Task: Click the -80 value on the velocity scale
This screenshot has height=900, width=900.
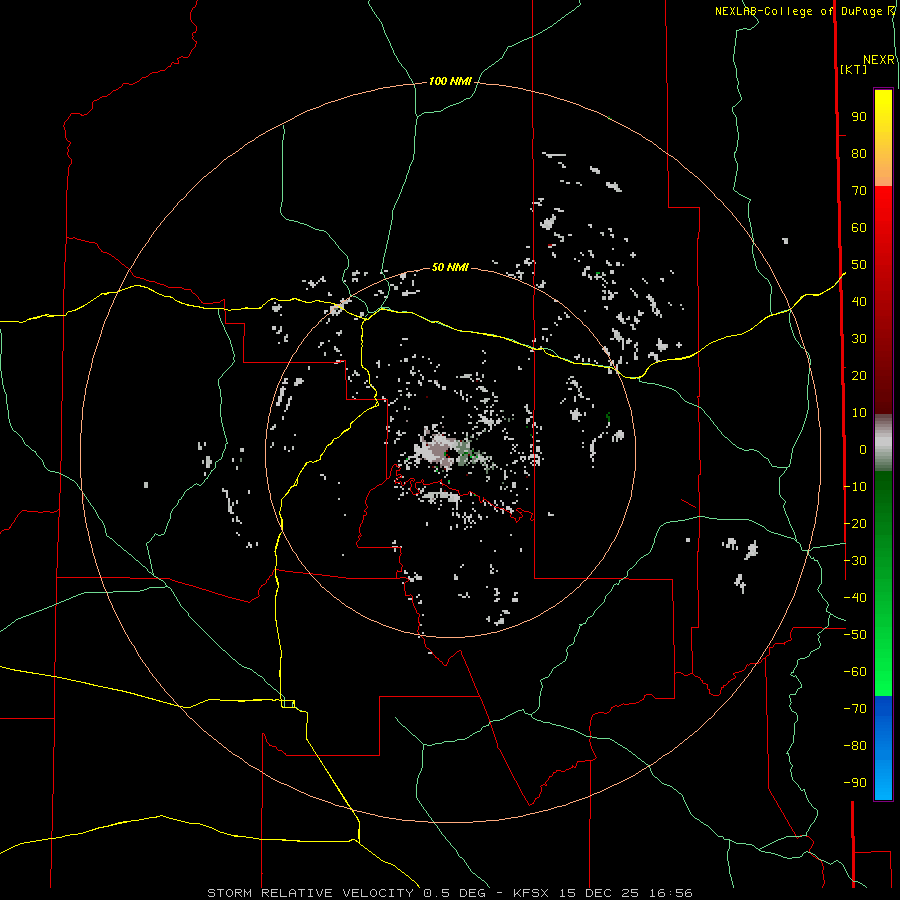Action: (x=855, y=746)
